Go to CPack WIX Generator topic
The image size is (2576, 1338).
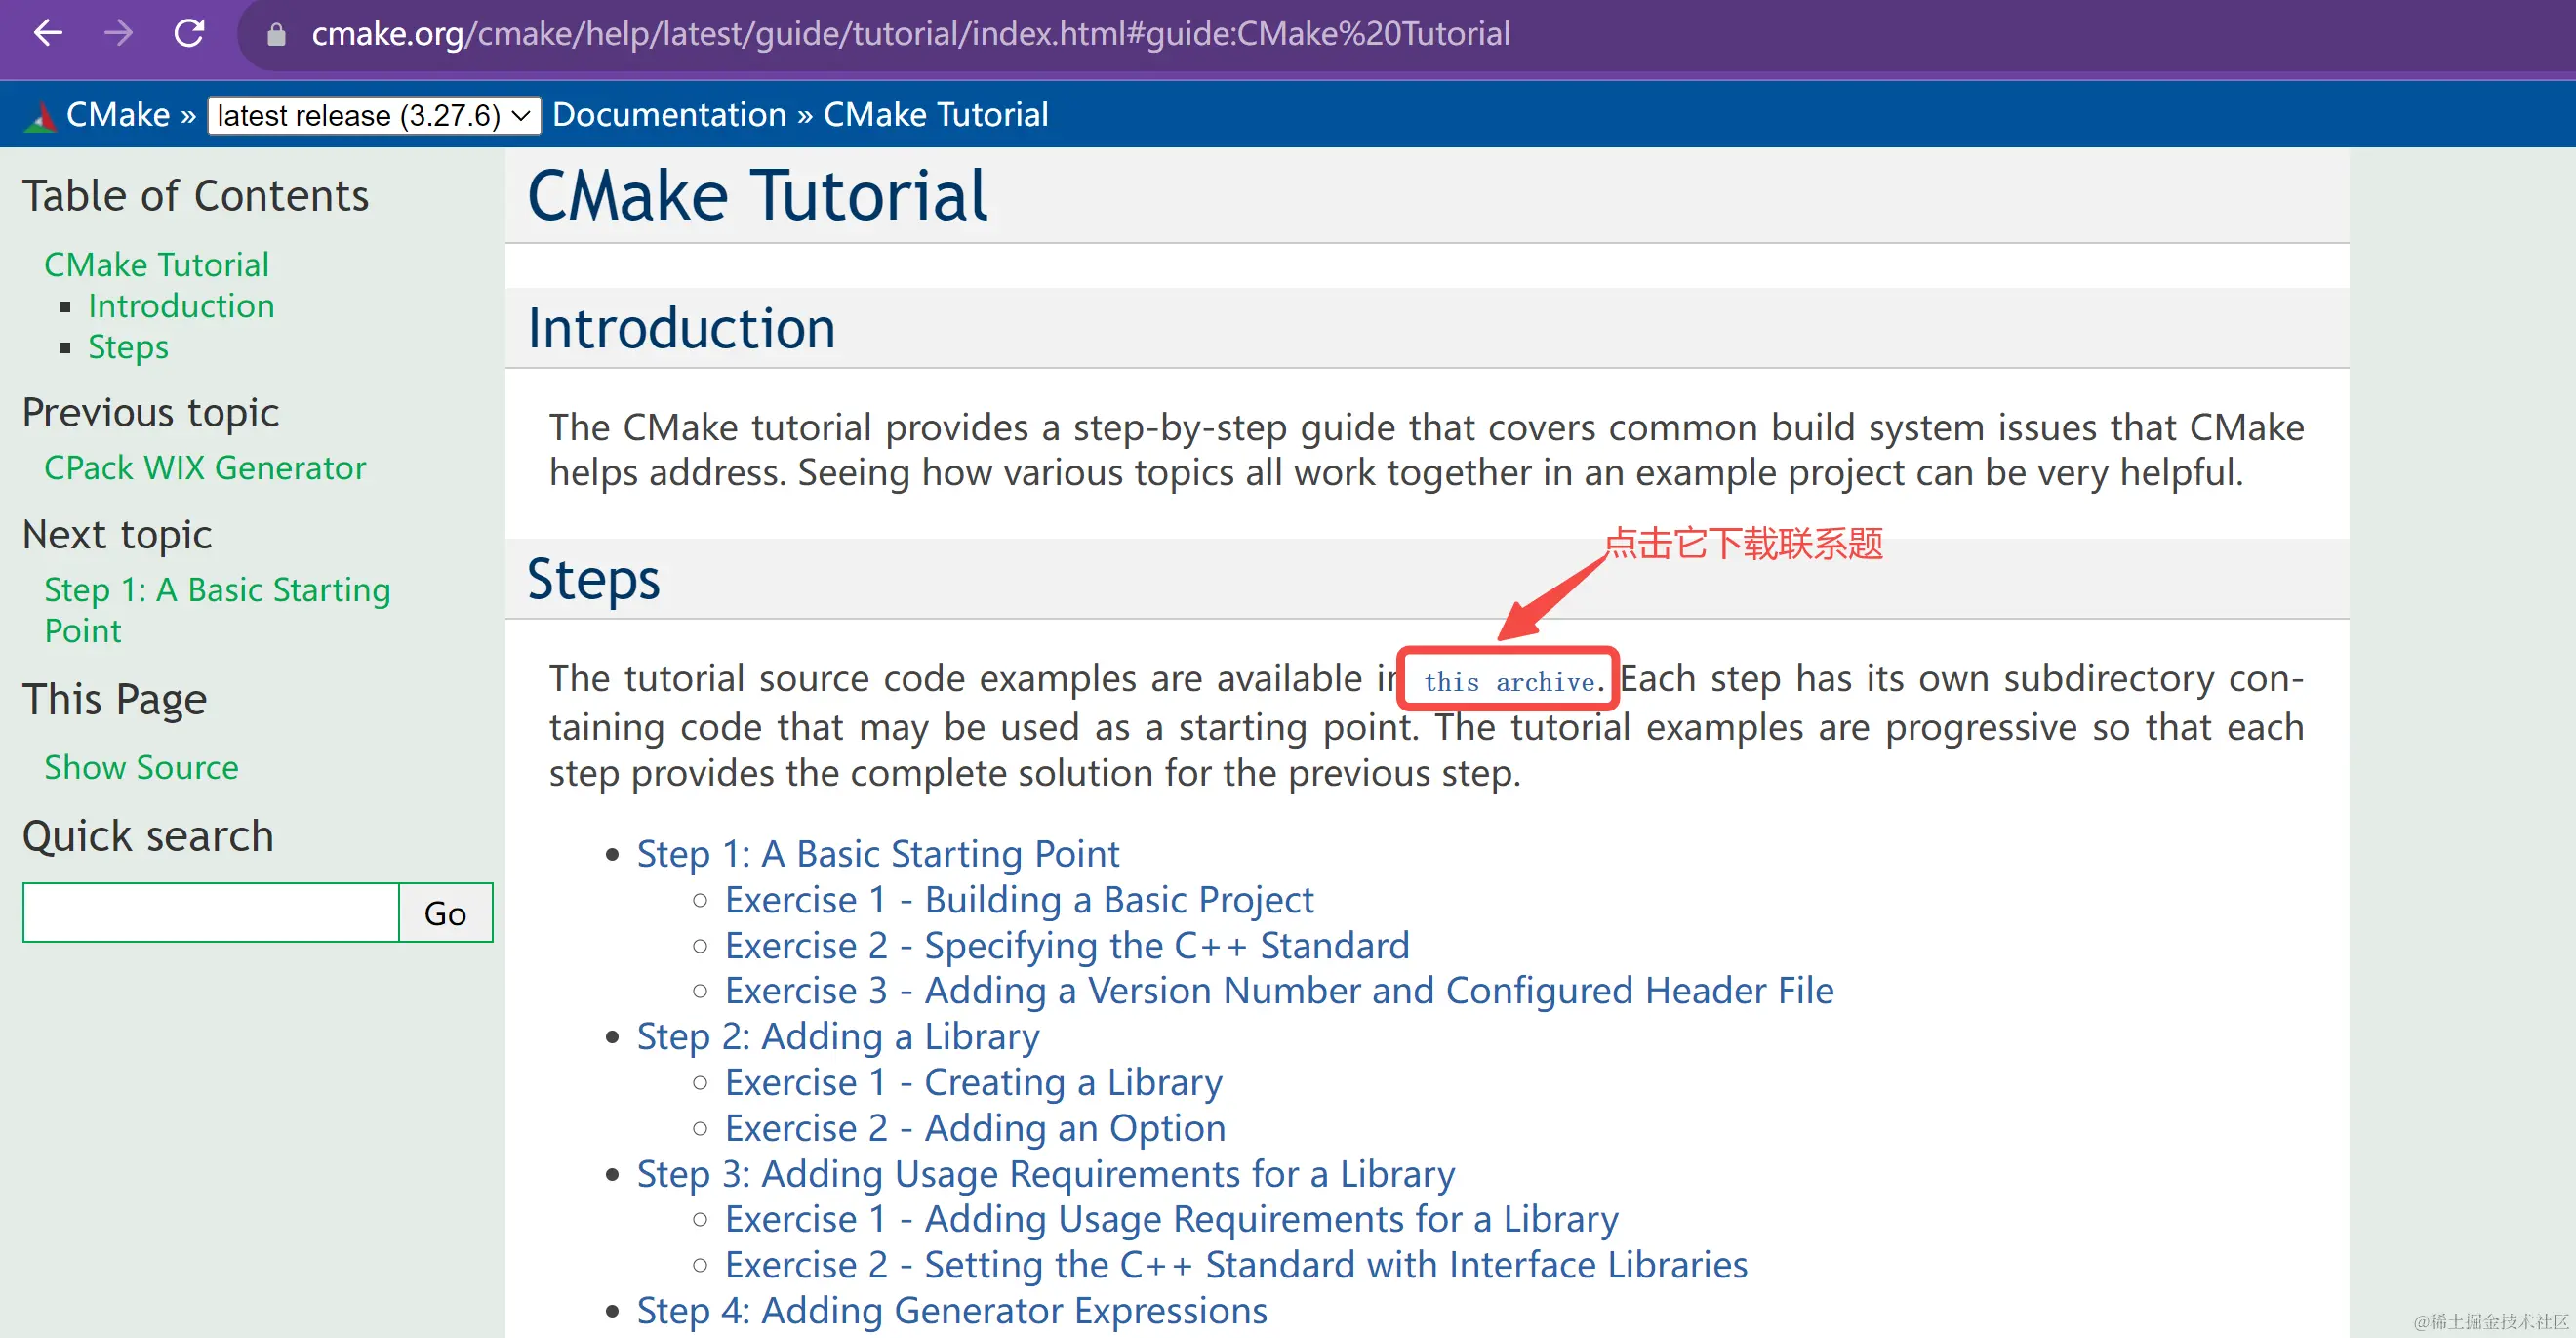(205, 468)
